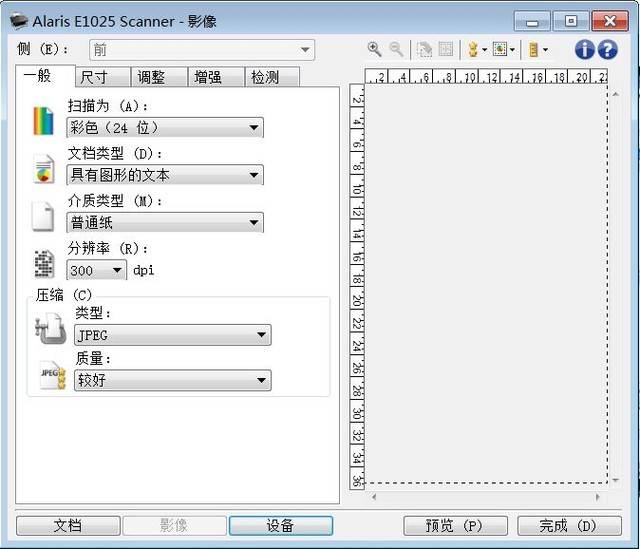Open the 介质类型 dropdown

165,222
